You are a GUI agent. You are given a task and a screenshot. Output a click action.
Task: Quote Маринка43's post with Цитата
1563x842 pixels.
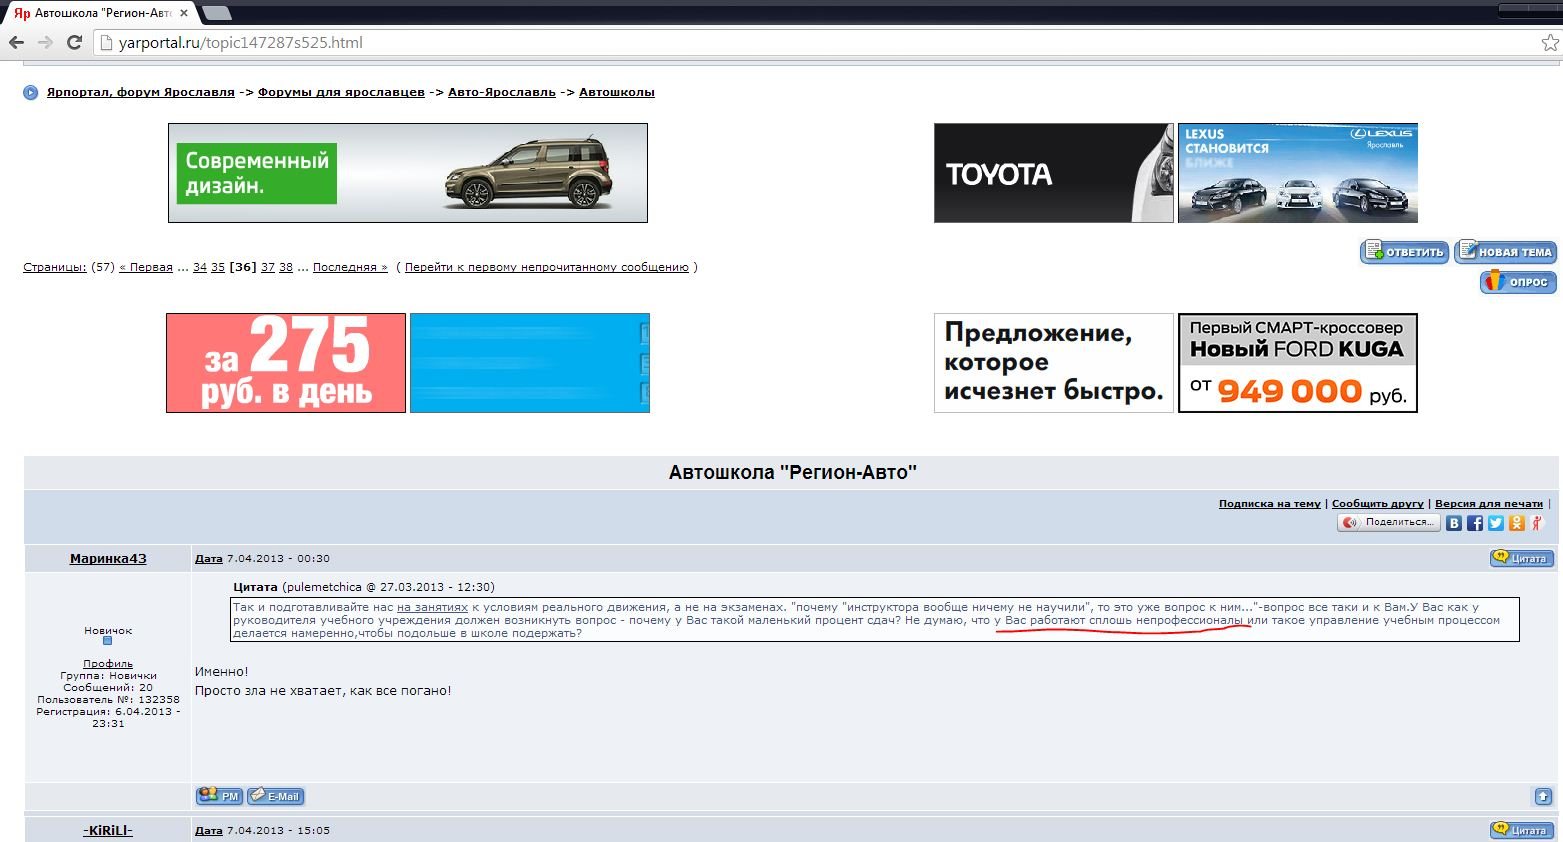(x=1521, y=558)
